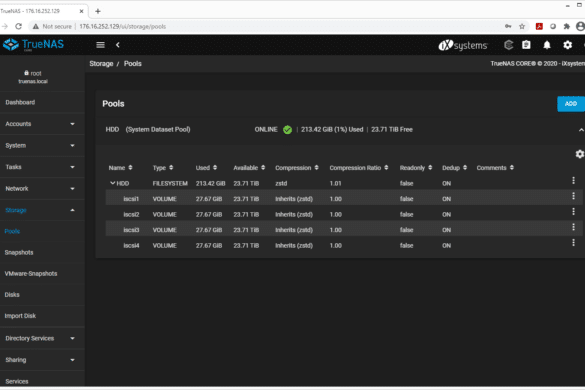Open the Snapshots sidebar item
The height and width of the screenshot is (390, 585).
[19, 253]
